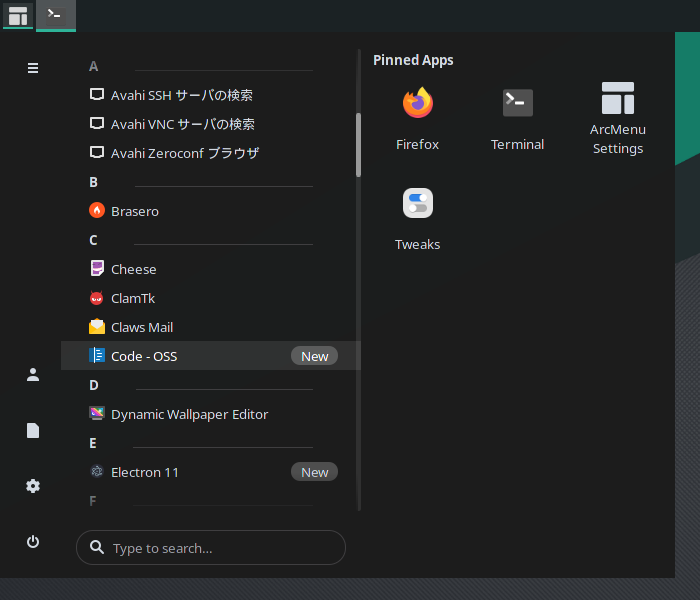Click the Type to search field
Image resolution: width=700 pixels, height=600 pixels.
tap(211, 547)
